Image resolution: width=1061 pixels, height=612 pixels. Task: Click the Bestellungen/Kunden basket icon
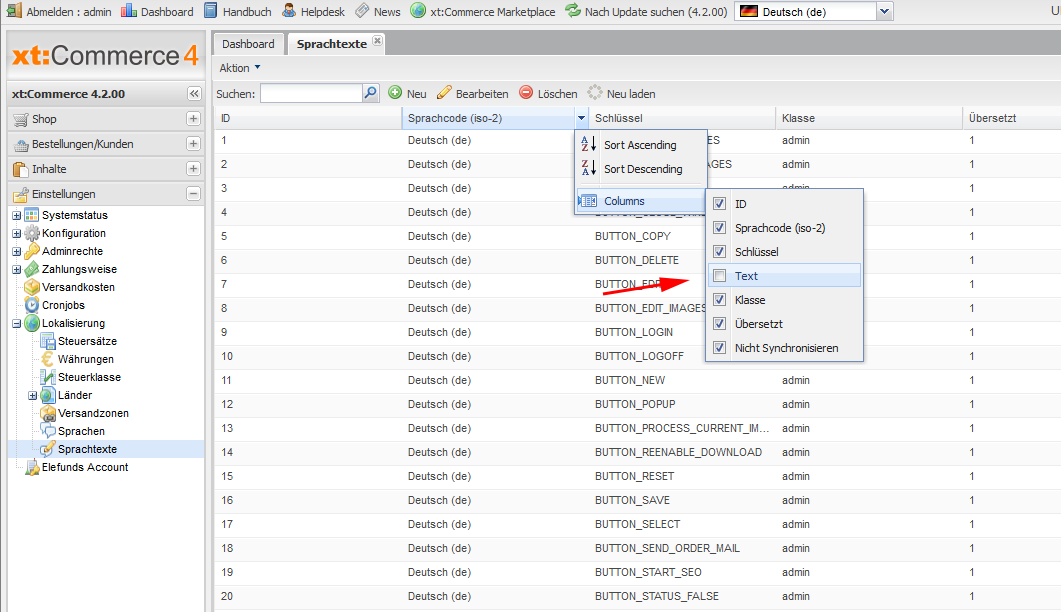click(21, 144)
